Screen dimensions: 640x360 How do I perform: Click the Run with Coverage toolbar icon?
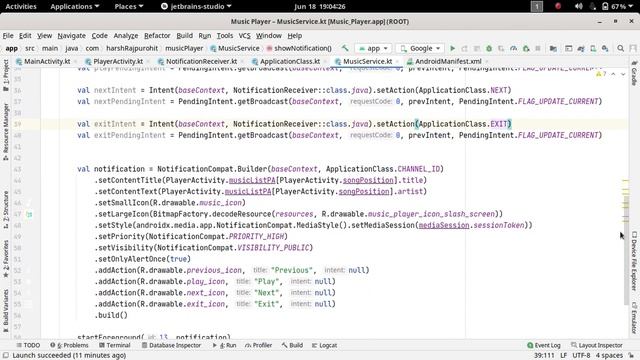pos(501,48)
